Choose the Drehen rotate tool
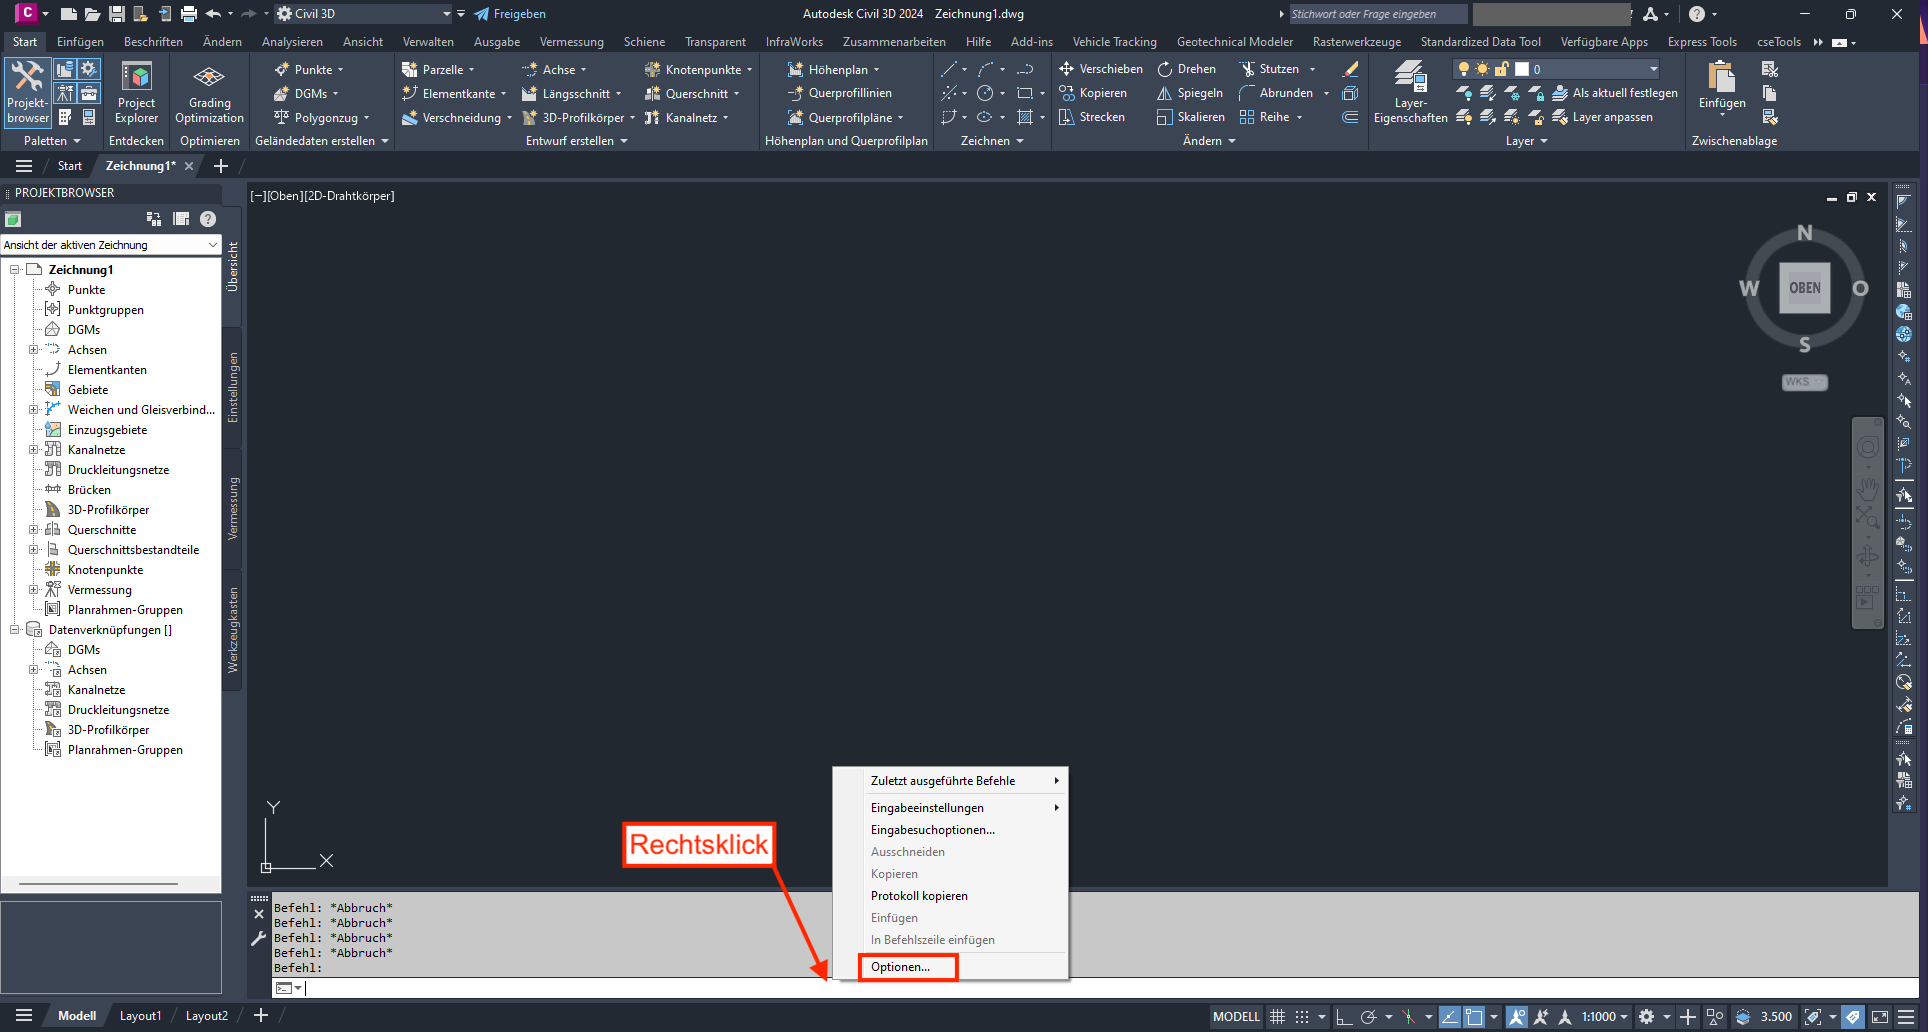1928x1032 pixels. [1186, 69]
